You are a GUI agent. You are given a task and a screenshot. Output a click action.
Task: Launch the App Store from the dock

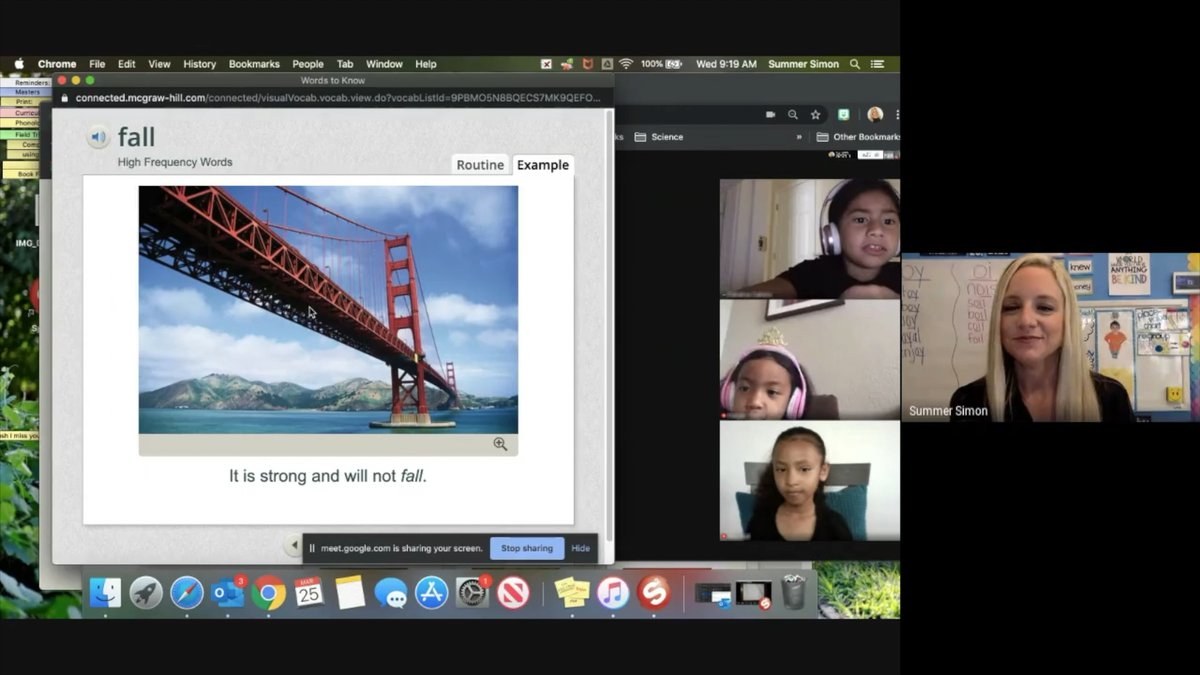(431, 593)
